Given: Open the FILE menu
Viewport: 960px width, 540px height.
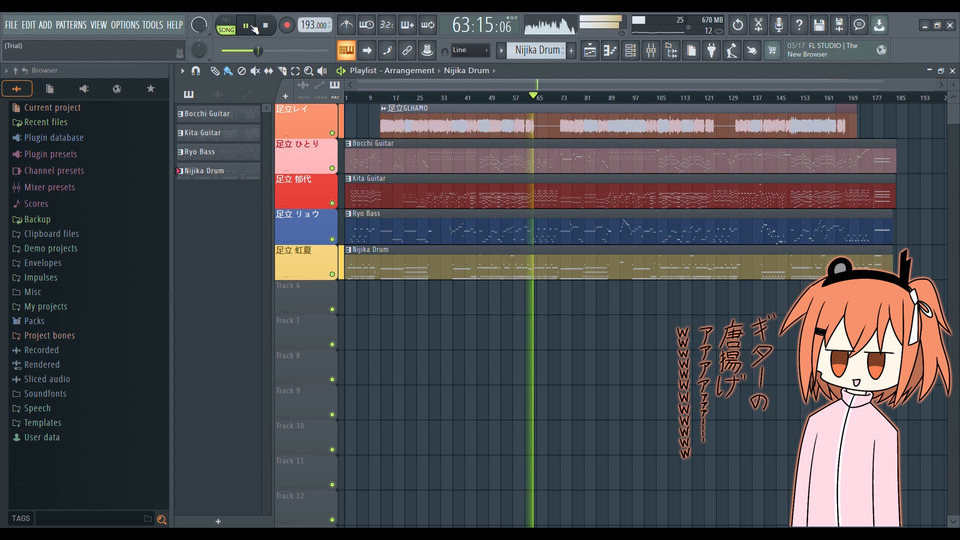Looking at the screenshot, I should [x=11, y=25].
